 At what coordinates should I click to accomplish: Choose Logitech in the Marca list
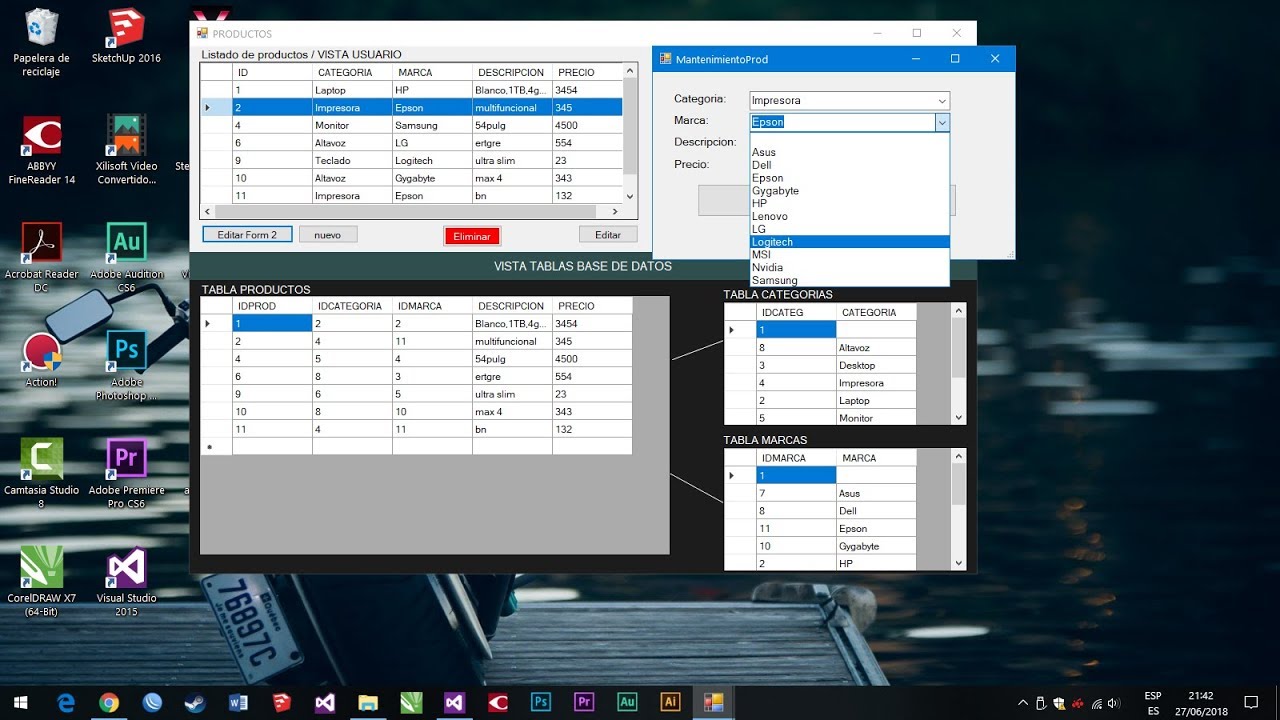(x=849, y=242)
